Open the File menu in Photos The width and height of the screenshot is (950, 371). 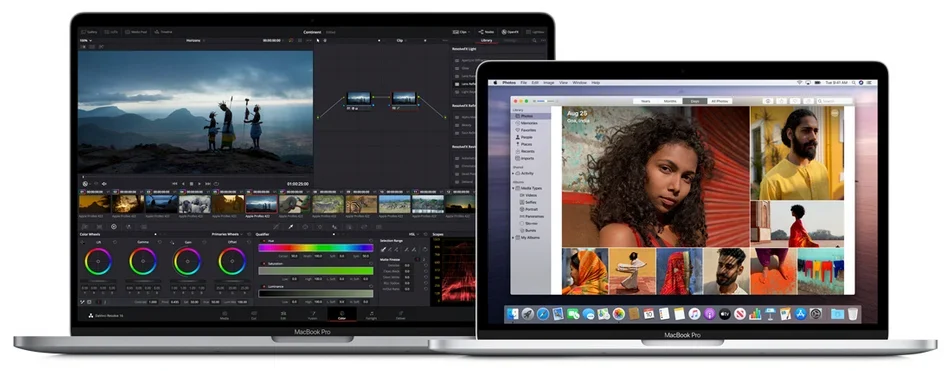[523, 82]
